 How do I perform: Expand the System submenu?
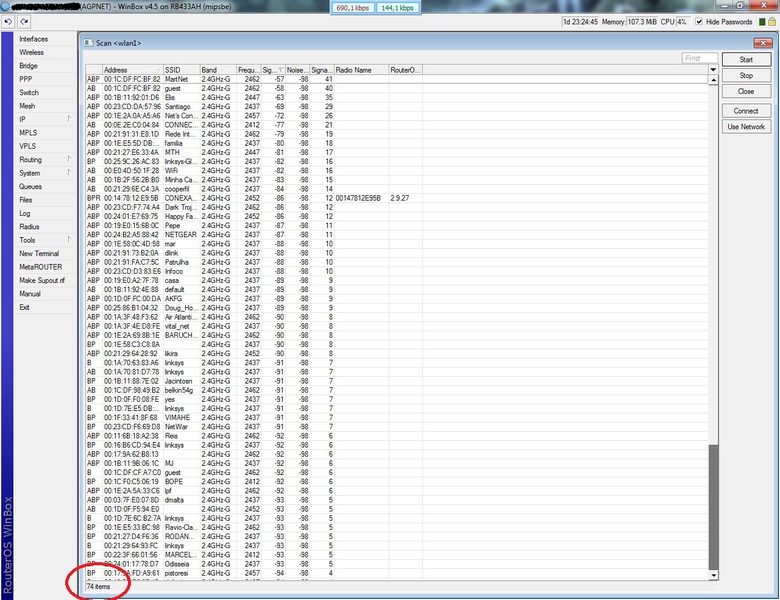(45, 173)
